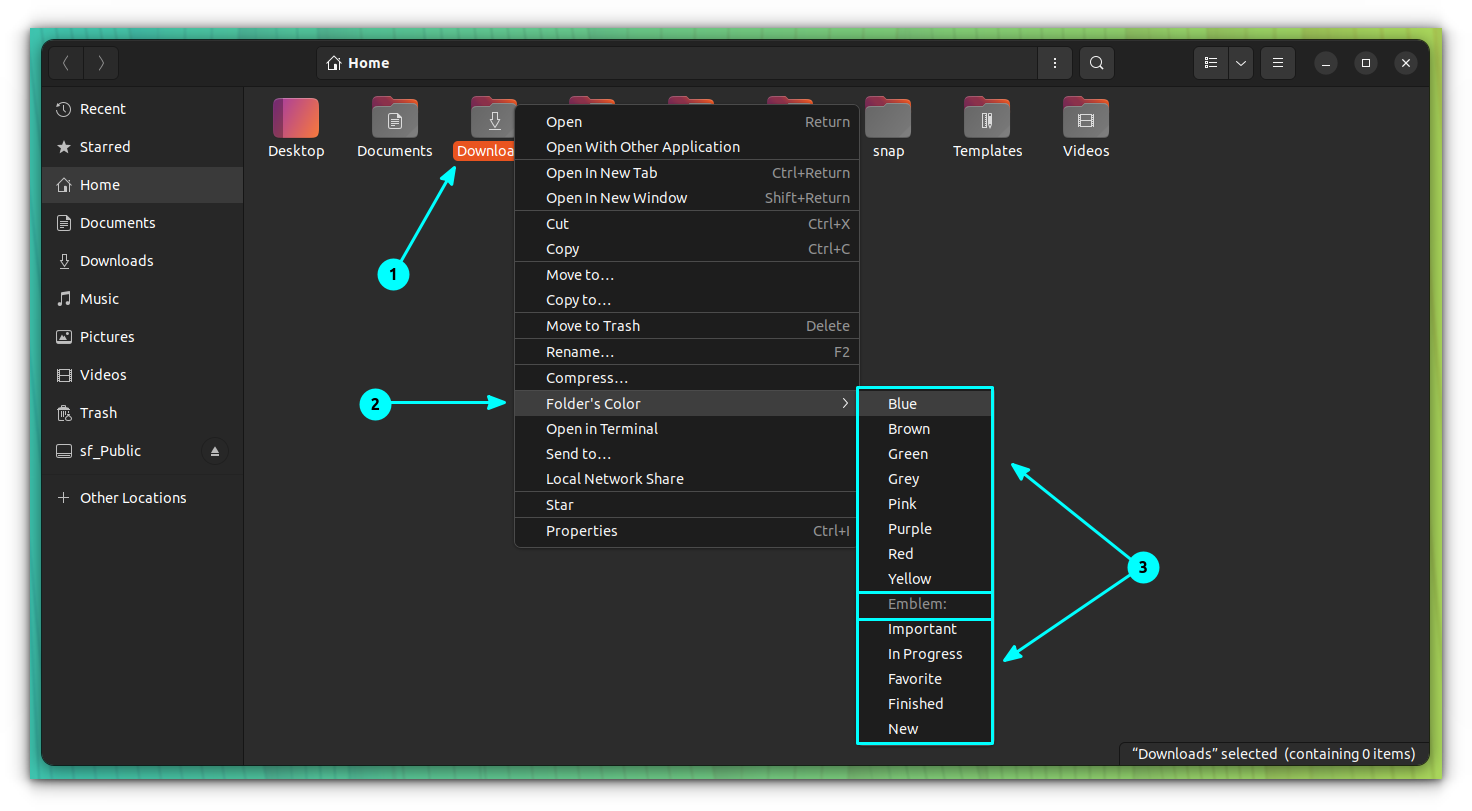This screenshot has height=811, width=1472.
Task: Open Starred in the sidebar
Action: [143, 147]
